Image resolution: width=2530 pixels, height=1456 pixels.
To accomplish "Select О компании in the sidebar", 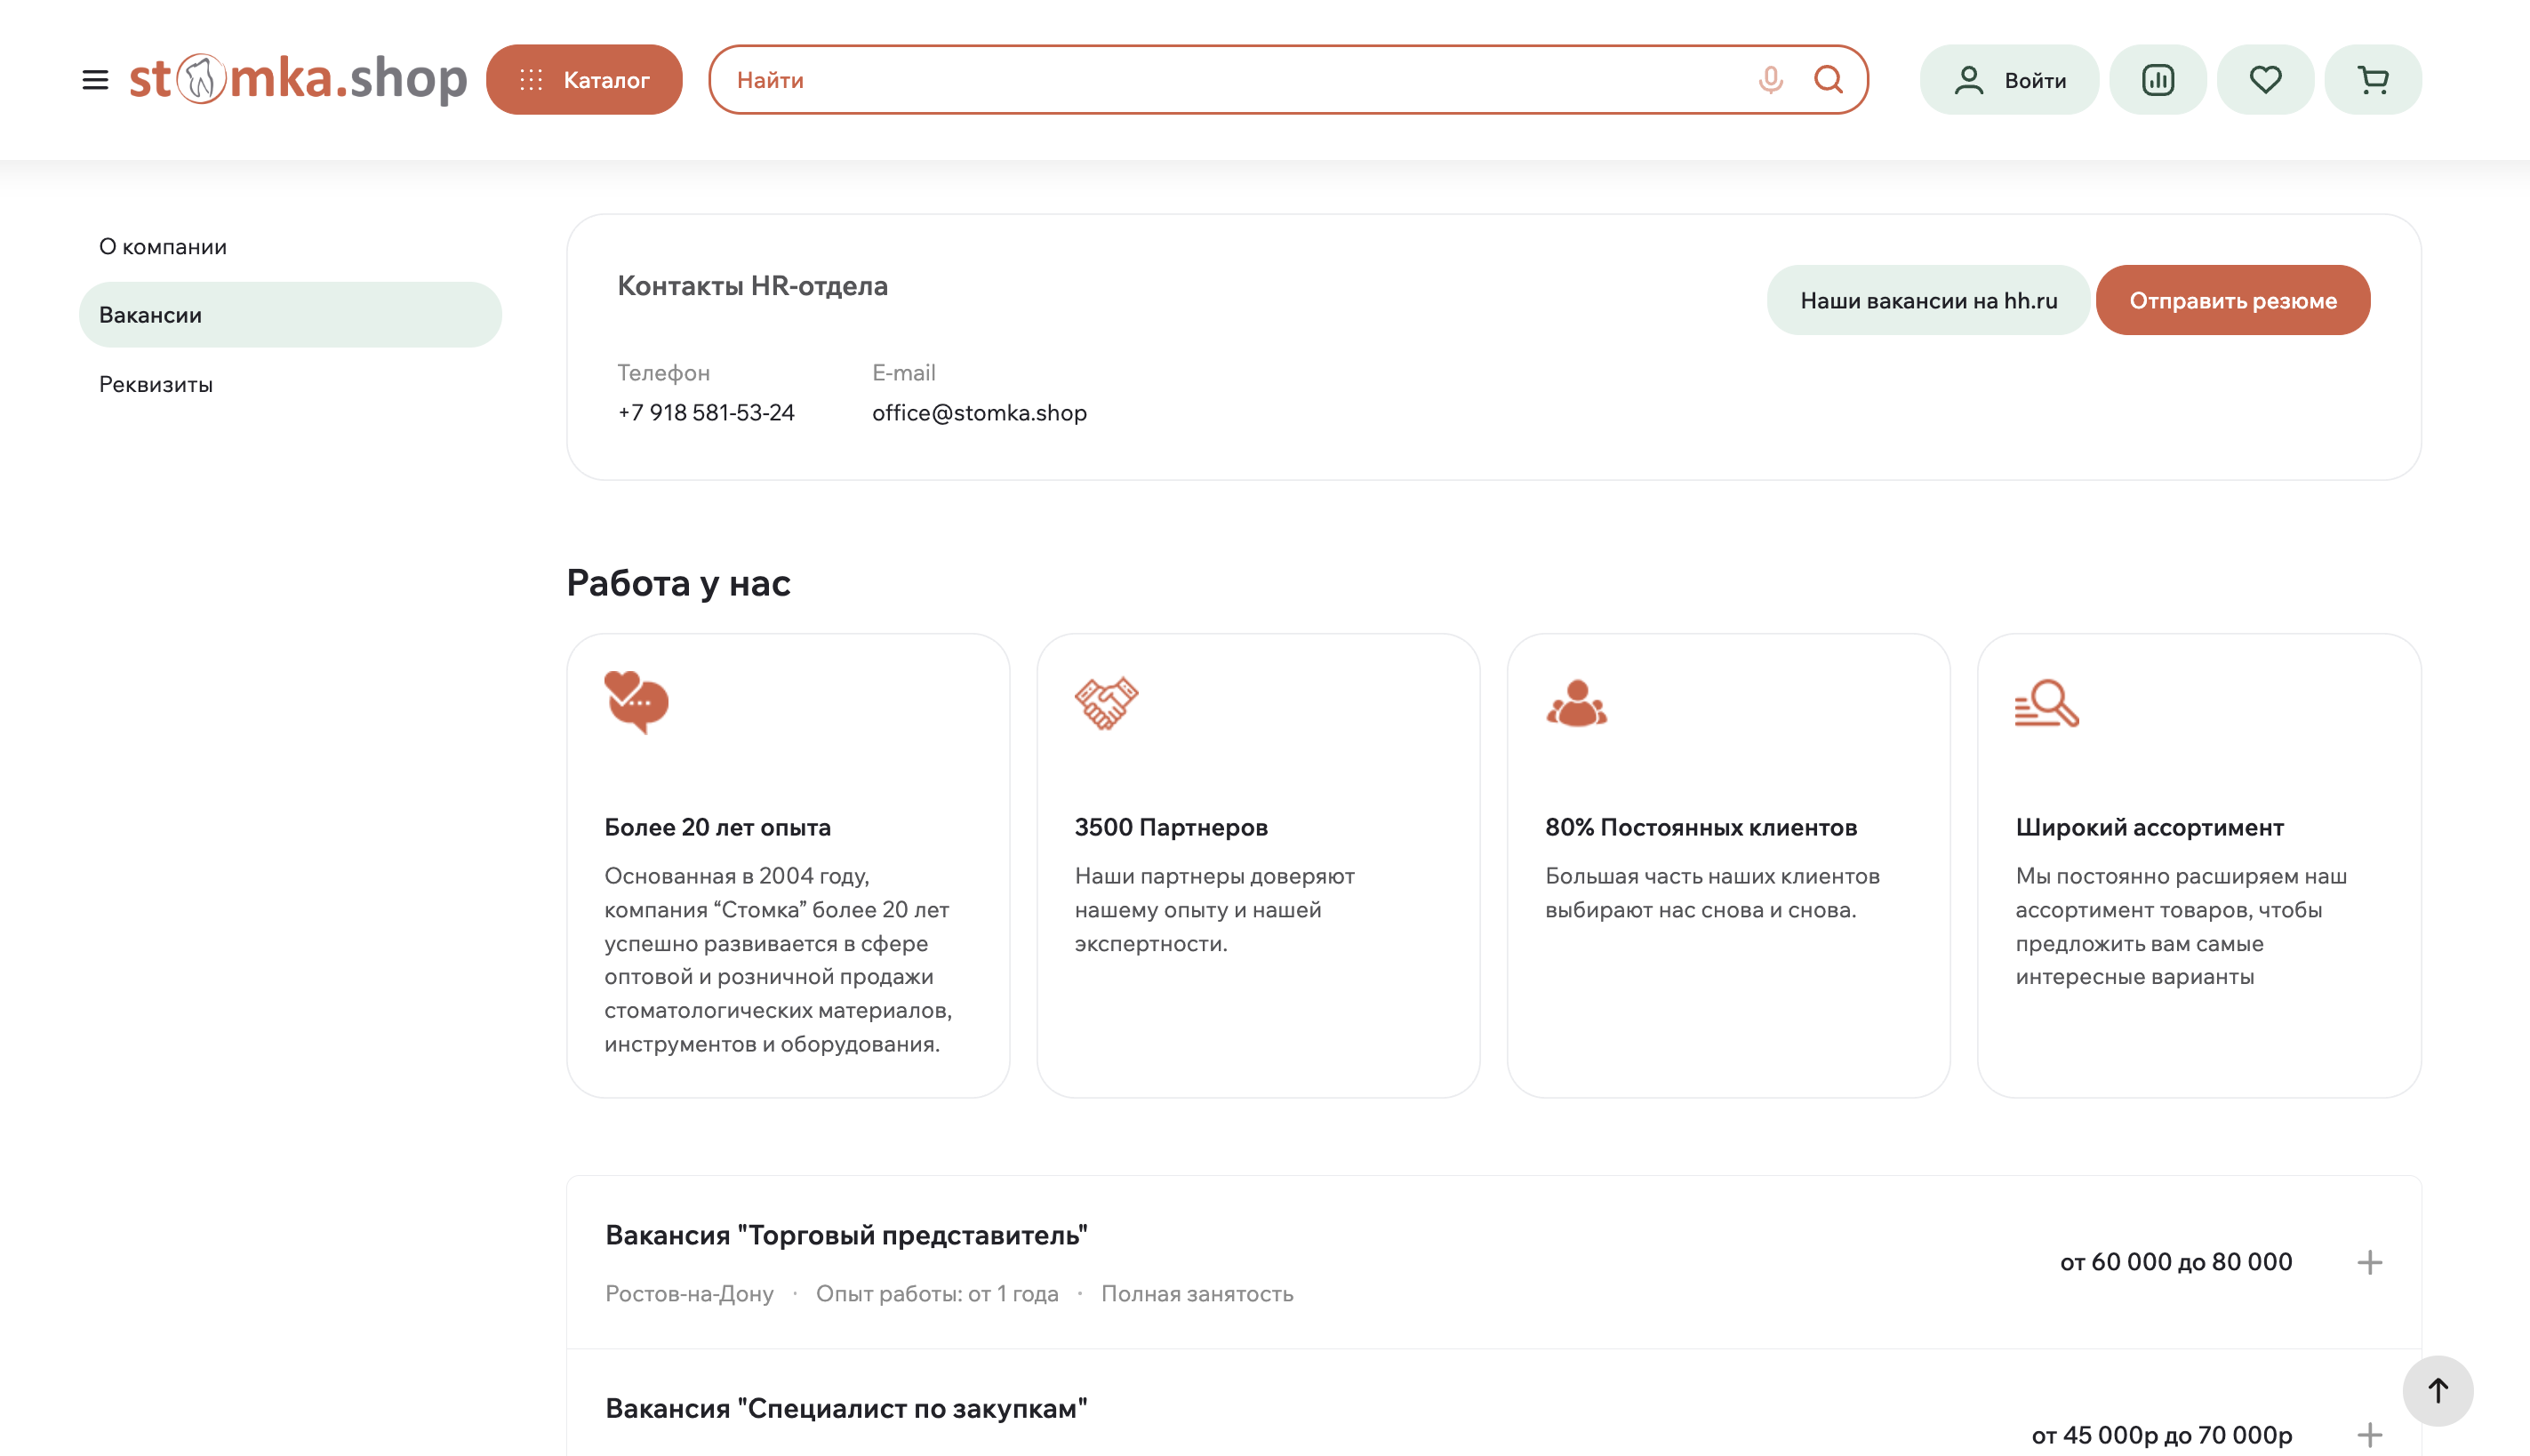I will click(x=163, y=247).
